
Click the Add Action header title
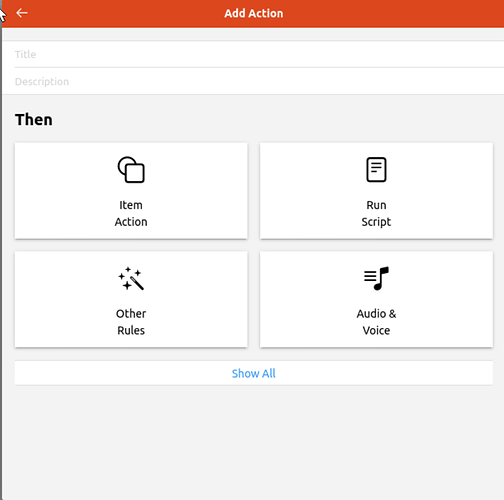tap(254, 13)
